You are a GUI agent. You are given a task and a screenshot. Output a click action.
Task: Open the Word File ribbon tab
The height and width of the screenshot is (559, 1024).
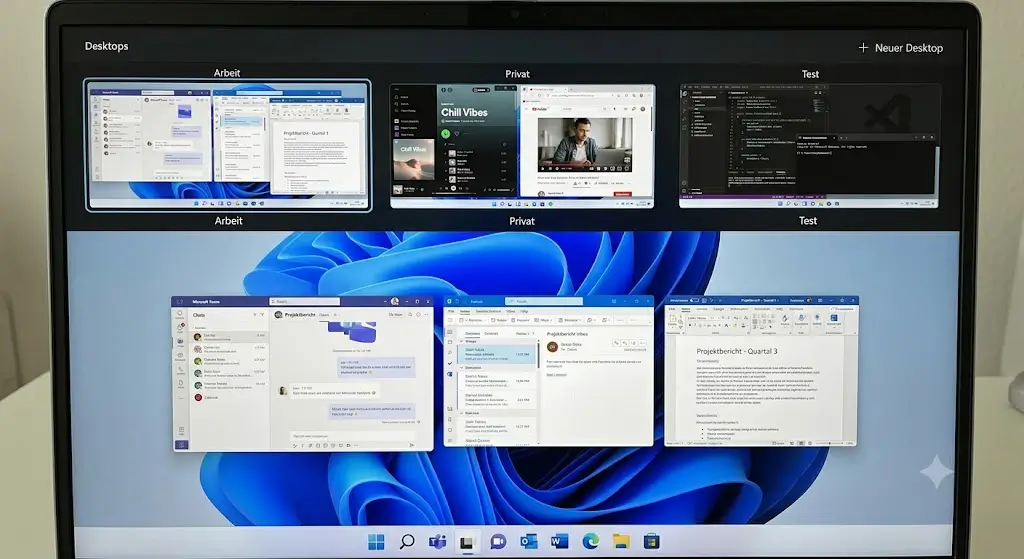[x=672, y=309]
